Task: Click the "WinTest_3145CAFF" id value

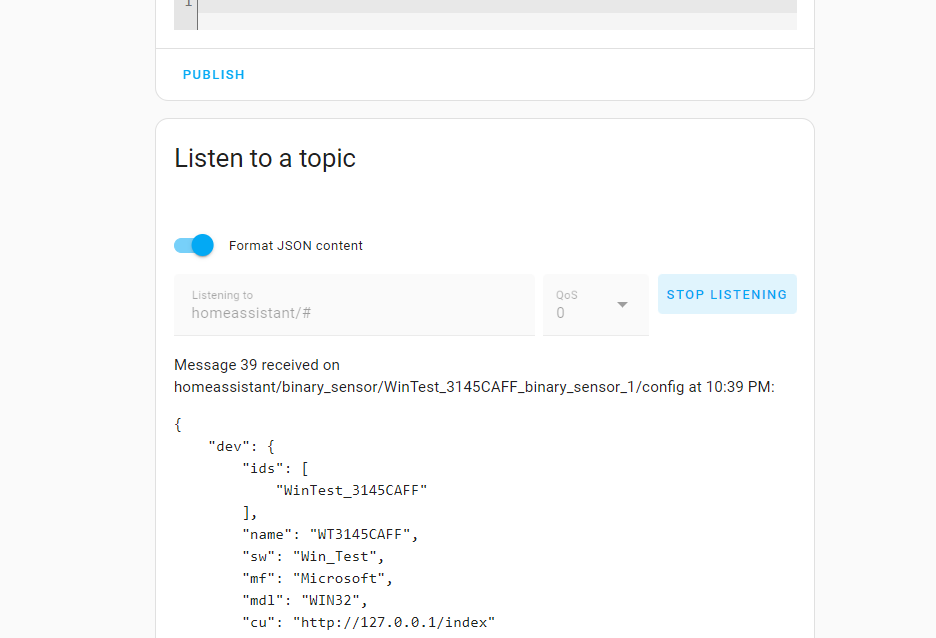Action: [352, 490]
